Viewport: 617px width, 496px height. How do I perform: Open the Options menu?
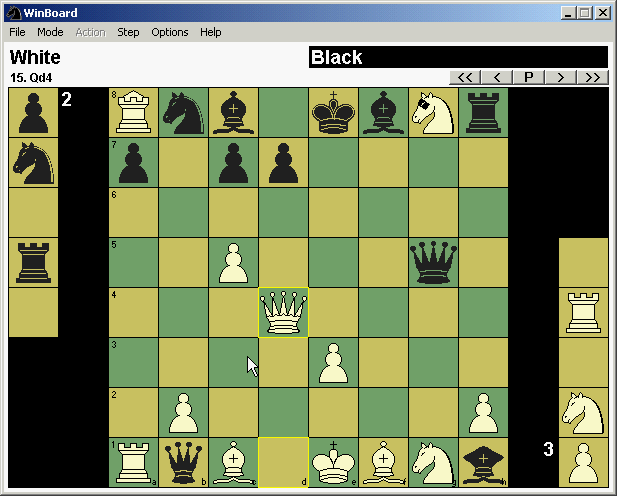170,32
